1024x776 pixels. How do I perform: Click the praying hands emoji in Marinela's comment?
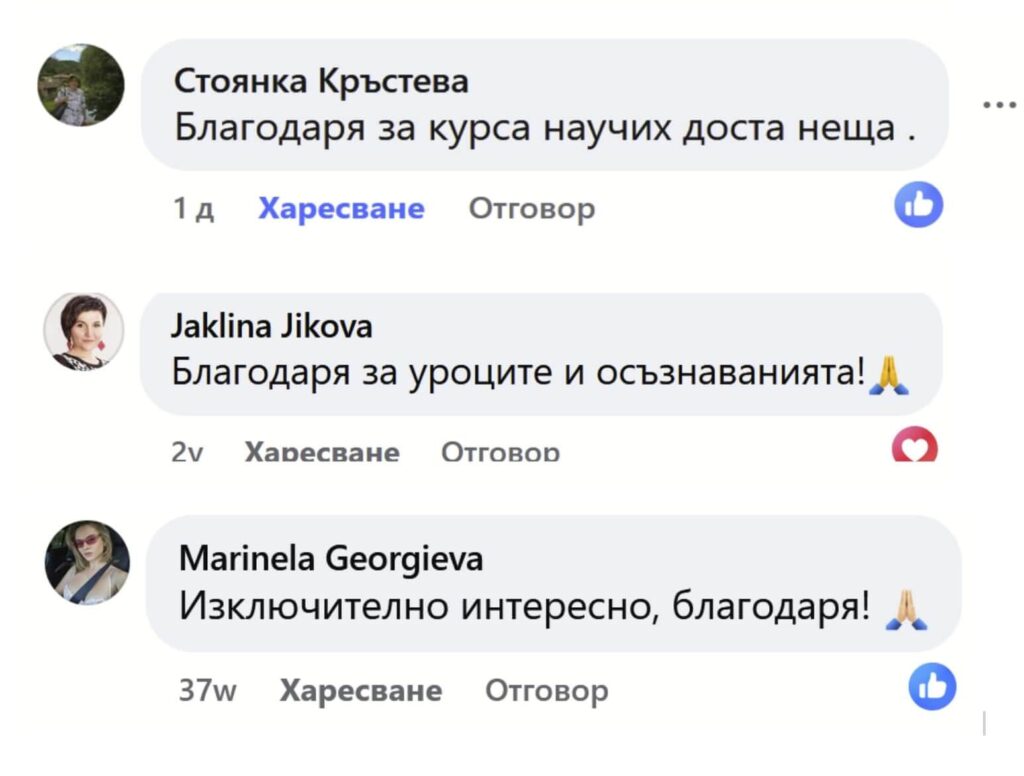coord(907,608)
